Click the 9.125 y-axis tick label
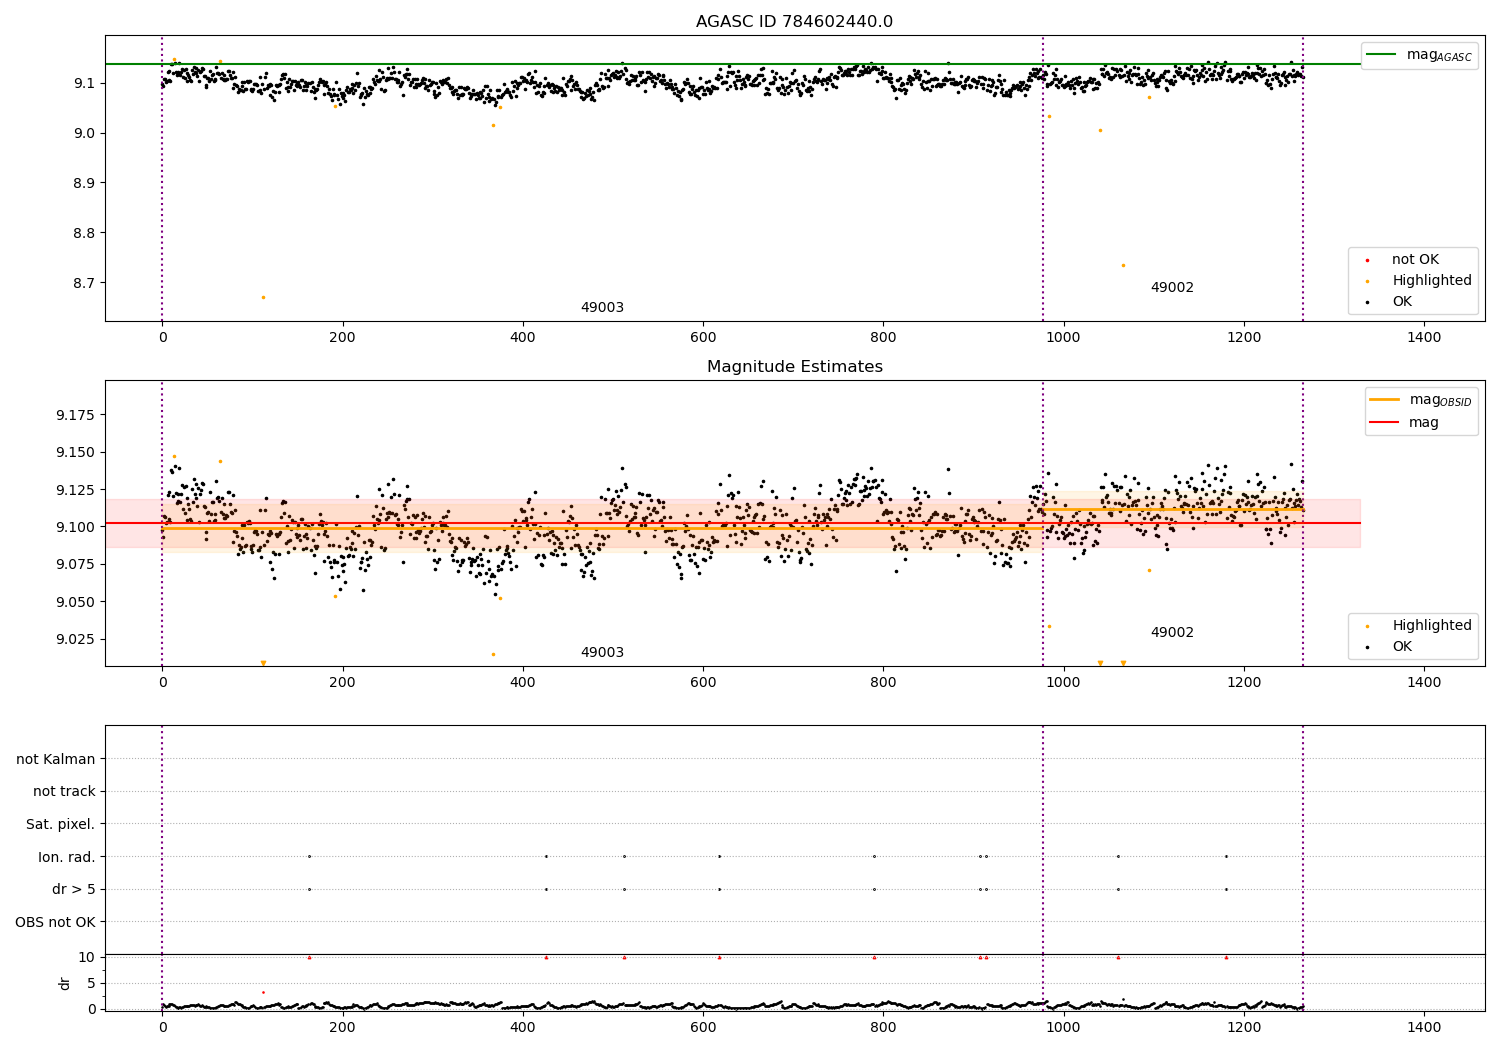 point(76,490)
